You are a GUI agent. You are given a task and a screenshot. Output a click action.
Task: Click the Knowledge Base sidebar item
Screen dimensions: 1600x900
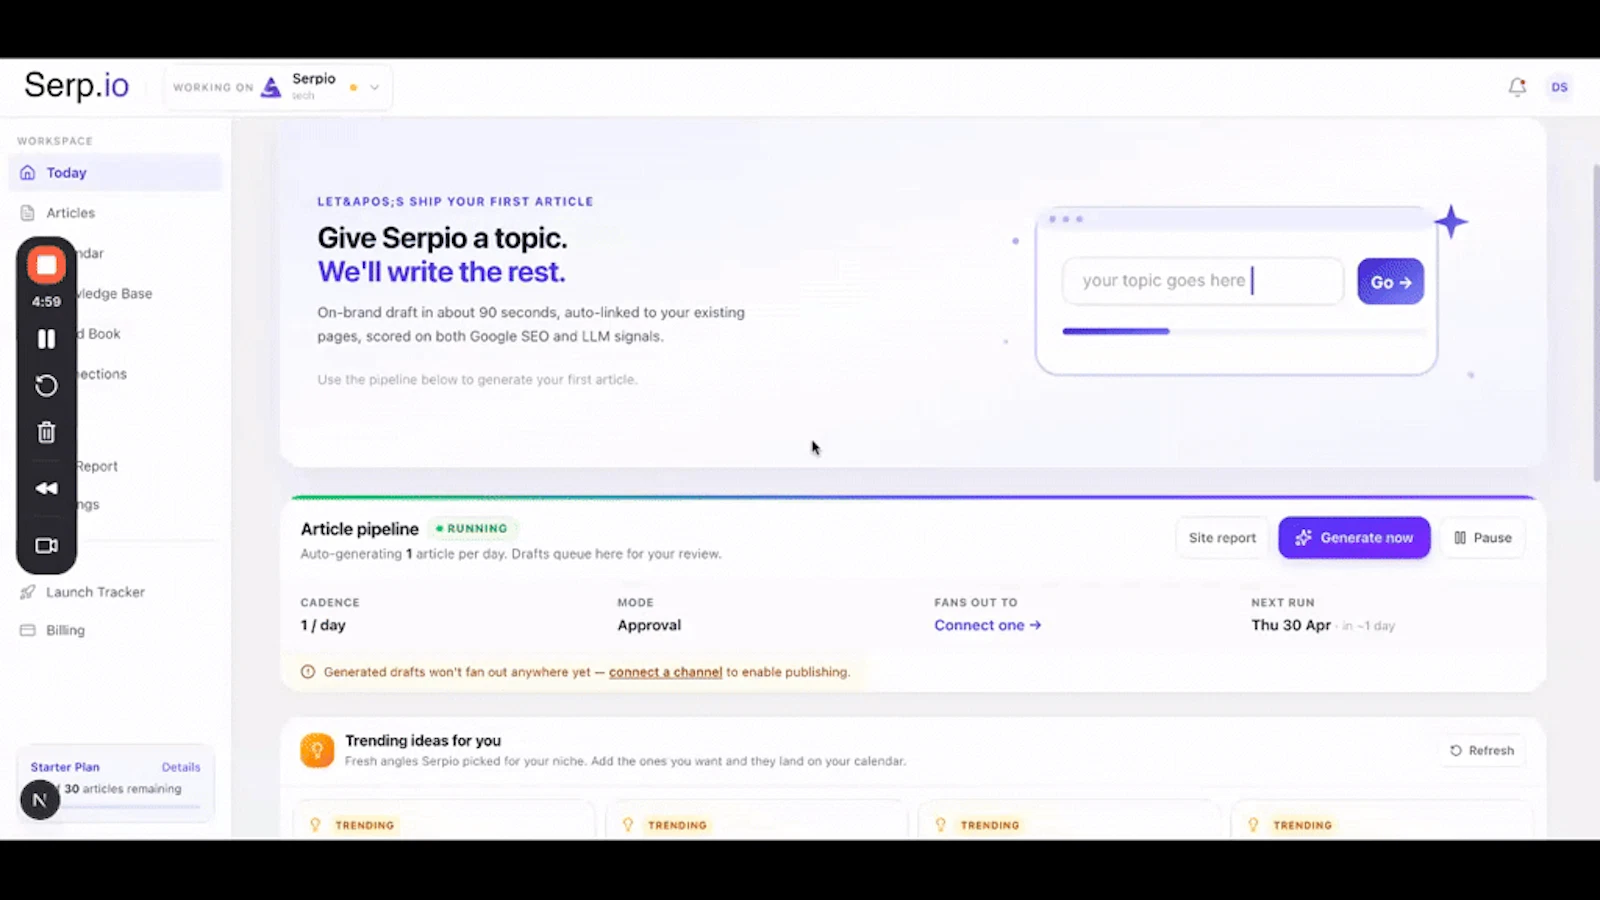pos(115,294)
